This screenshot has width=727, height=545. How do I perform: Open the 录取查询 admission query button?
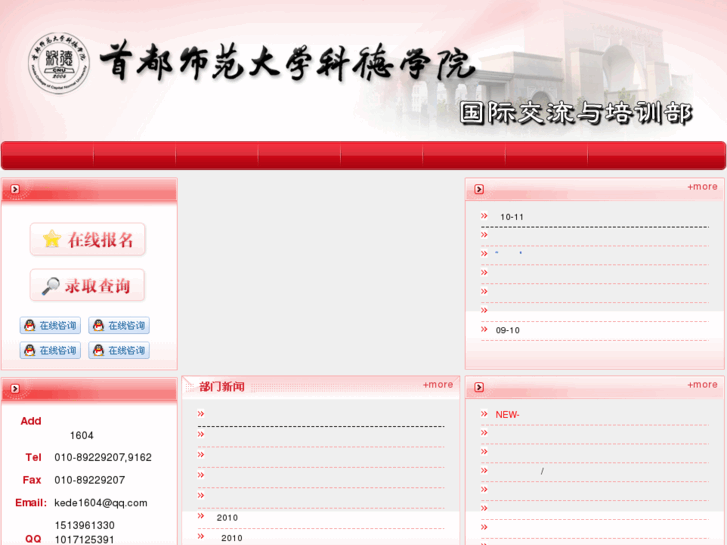[88, 285]
